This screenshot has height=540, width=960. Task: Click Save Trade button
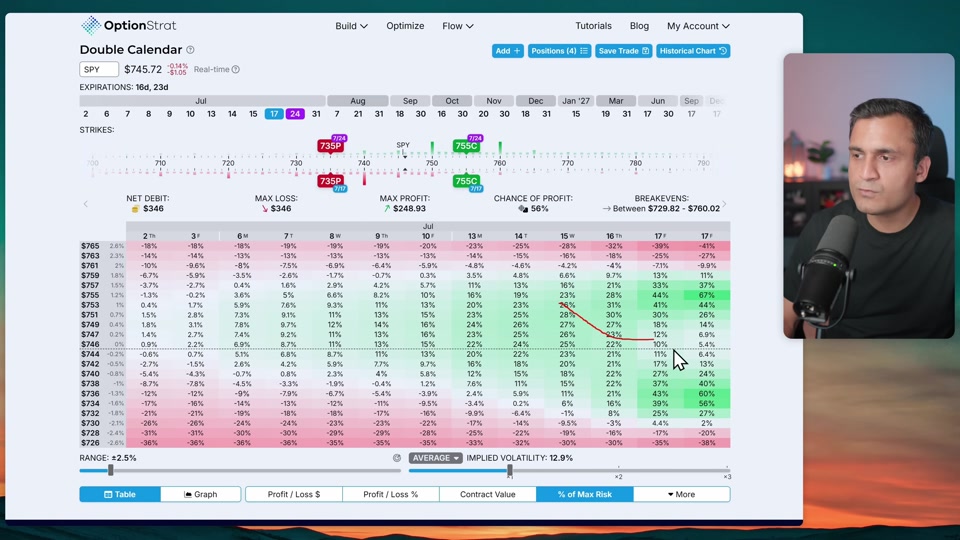point(624,51)
